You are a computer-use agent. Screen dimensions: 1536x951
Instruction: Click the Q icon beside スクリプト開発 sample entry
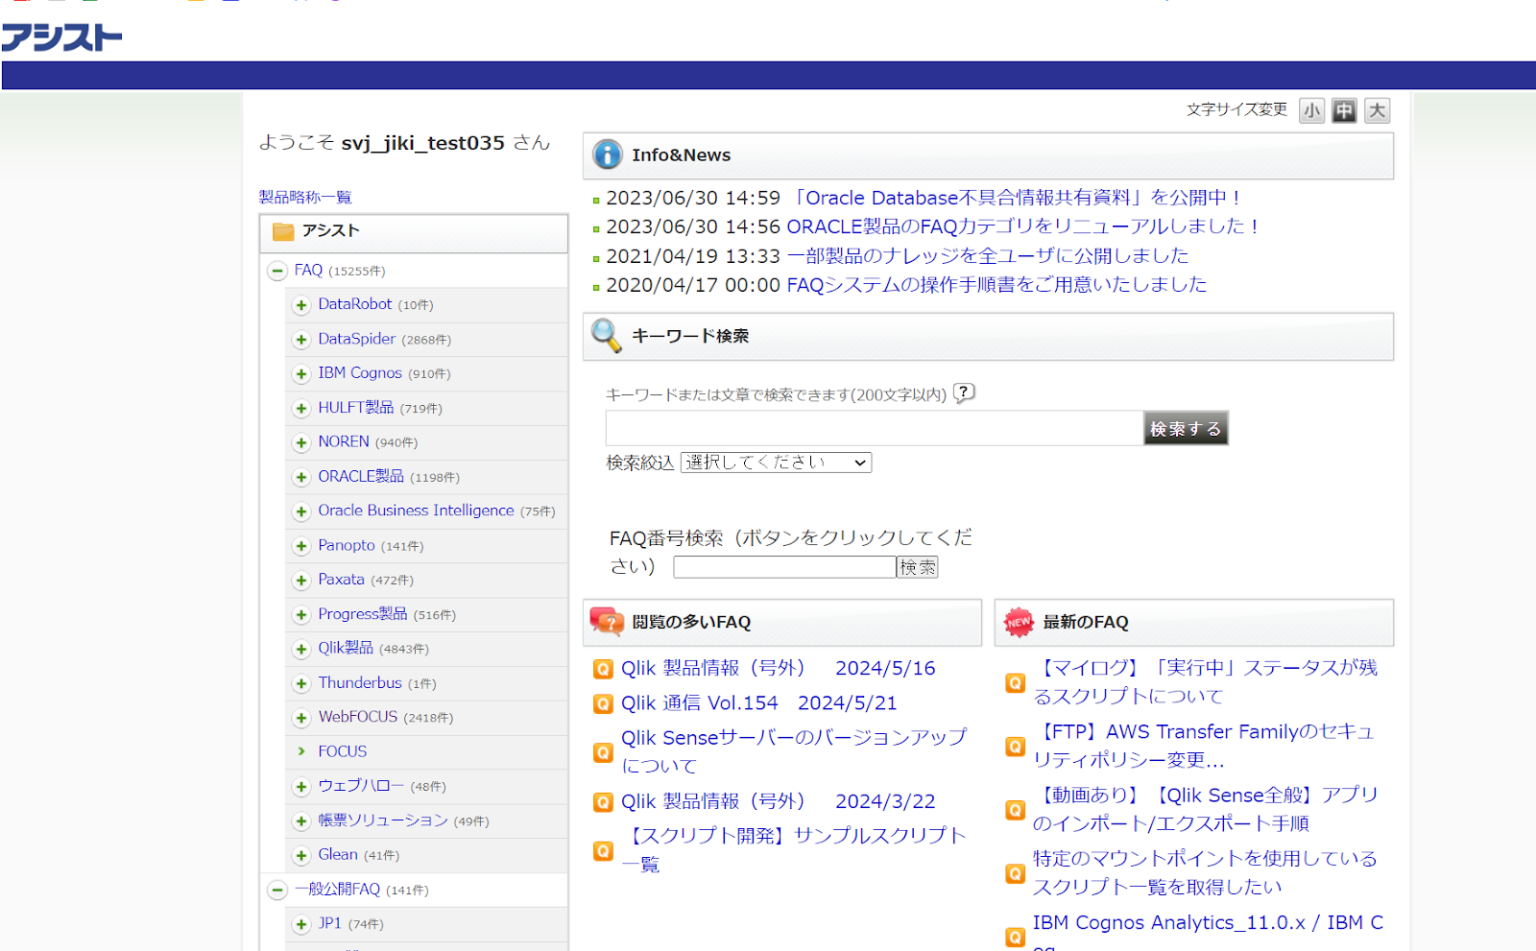coord(603,850)
